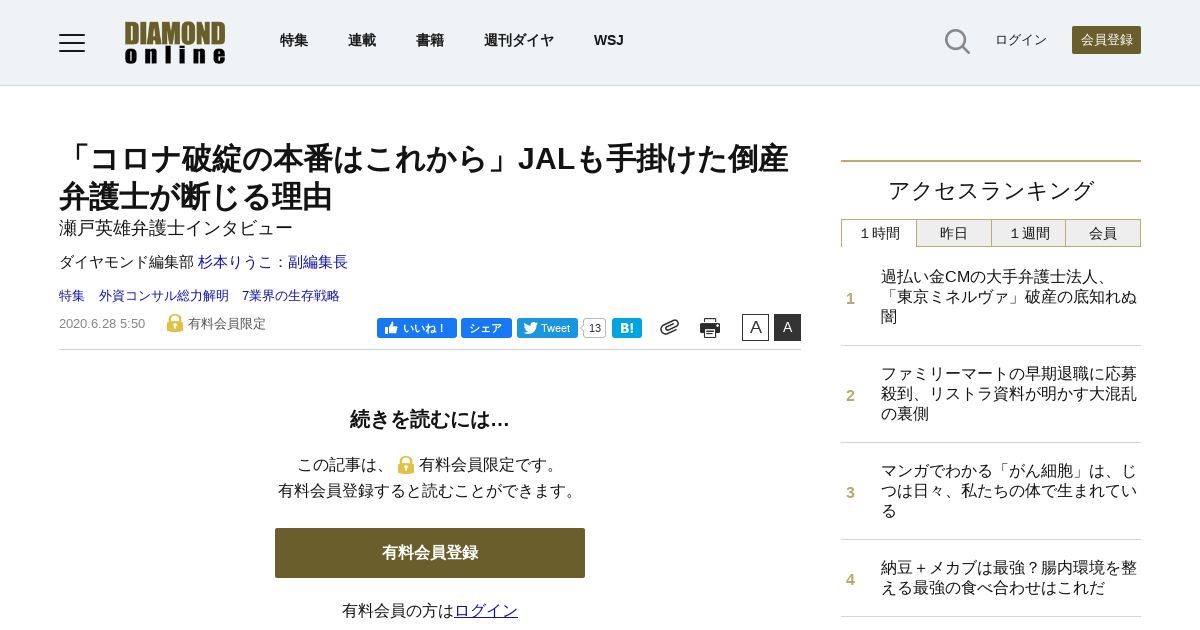1200x630 pixels.
Task: Open the 書籍 menu item
Action: [430, 40]
